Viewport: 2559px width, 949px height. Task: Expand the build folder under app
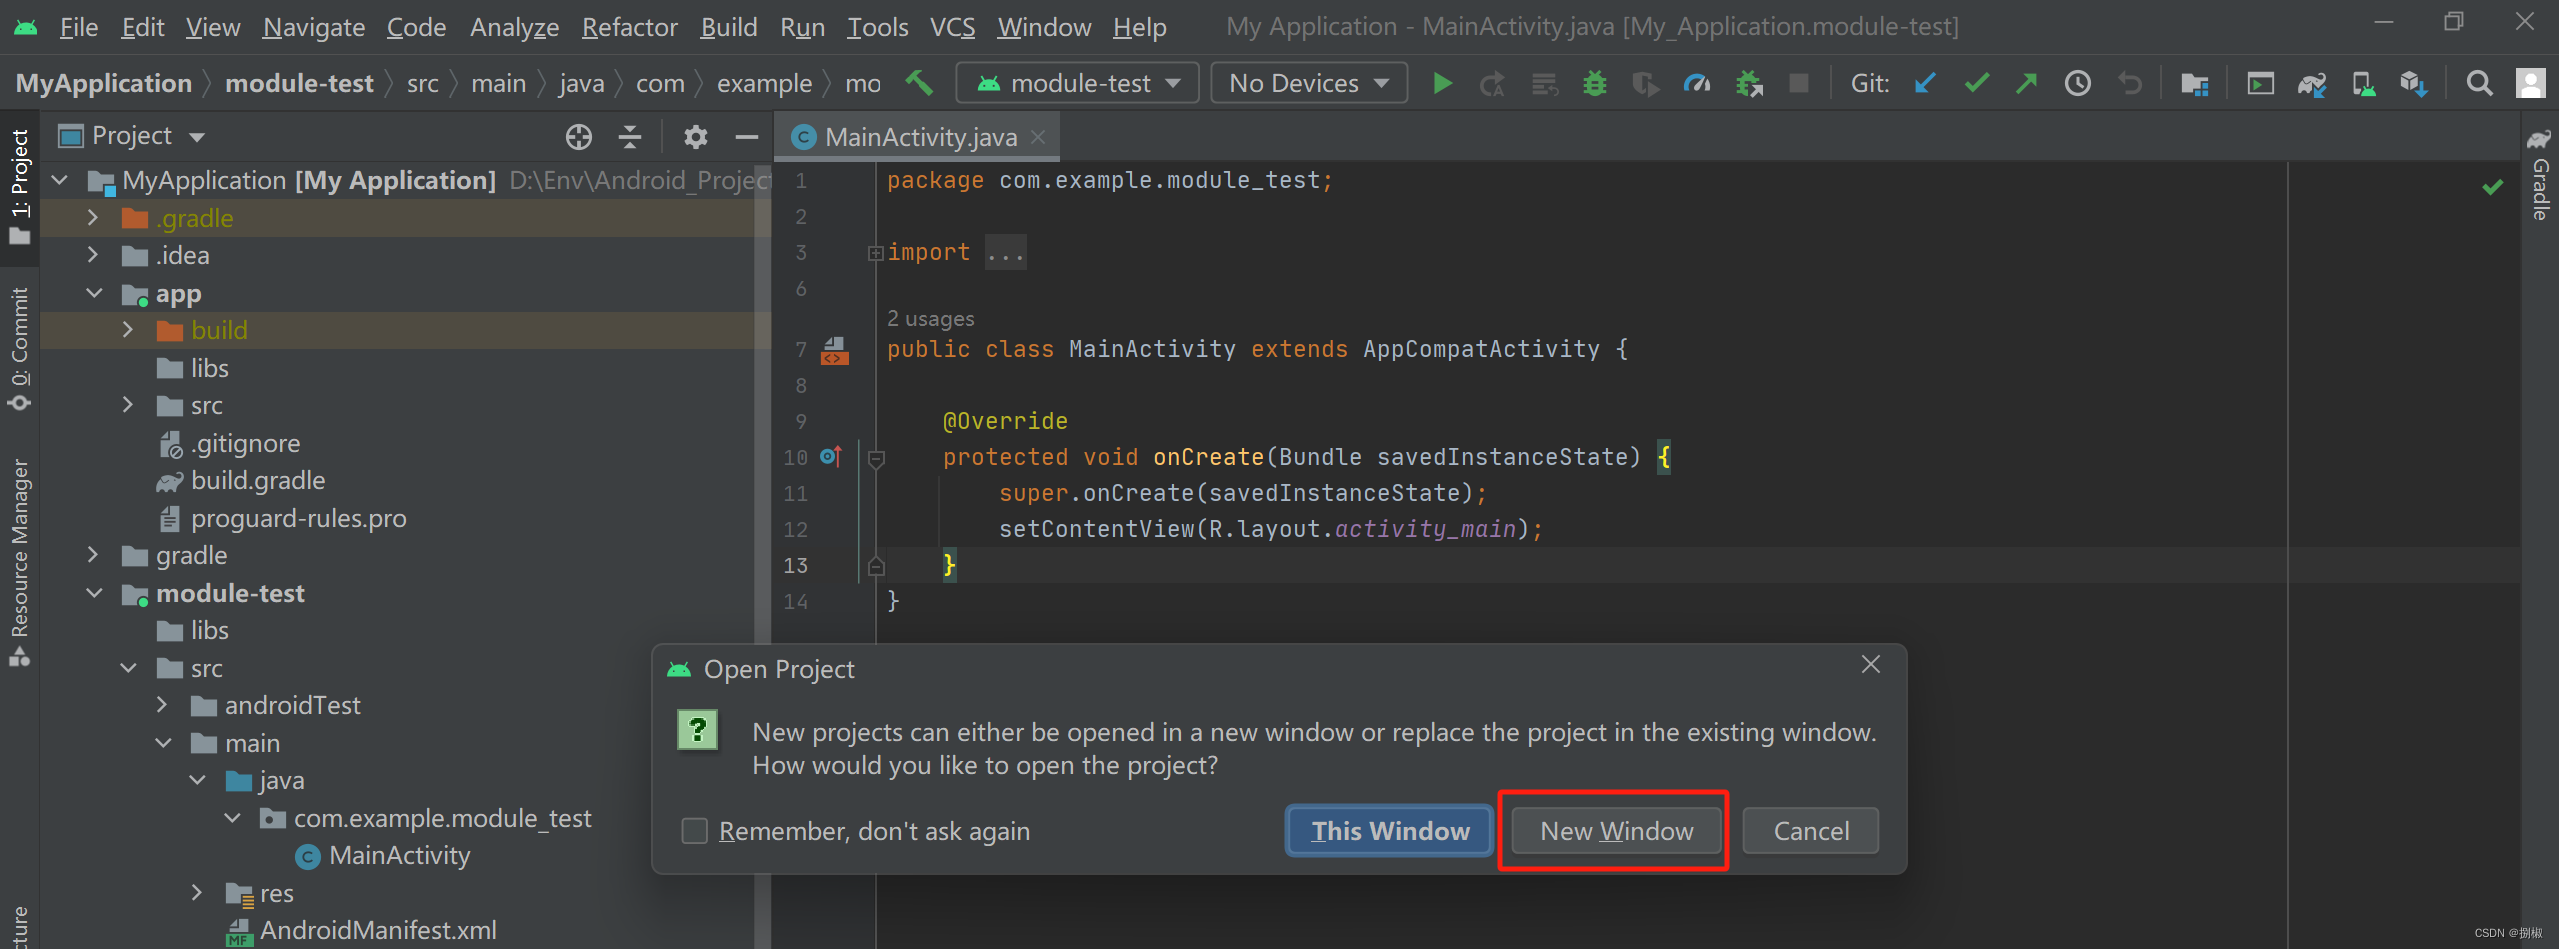[128, 330]
